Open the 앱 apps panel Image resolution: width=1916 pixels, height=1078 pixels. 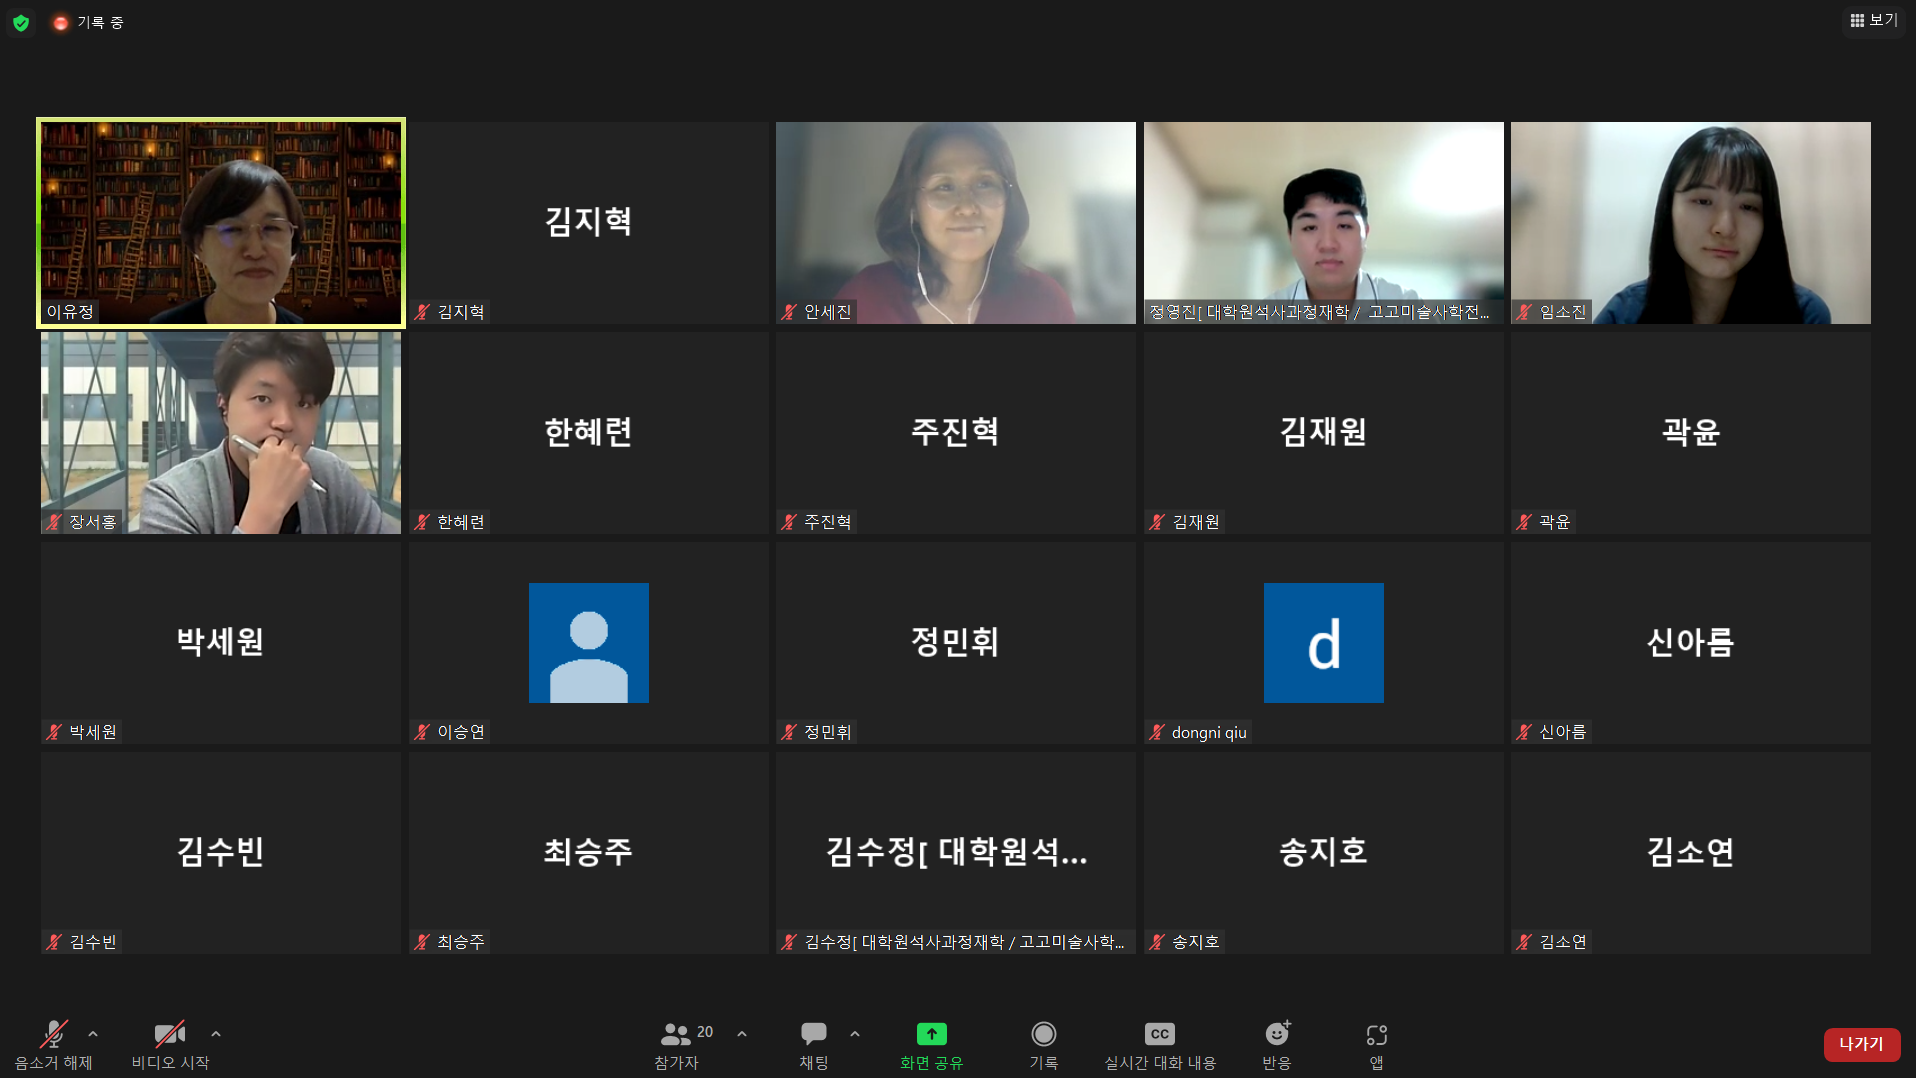point(1376,1044)
